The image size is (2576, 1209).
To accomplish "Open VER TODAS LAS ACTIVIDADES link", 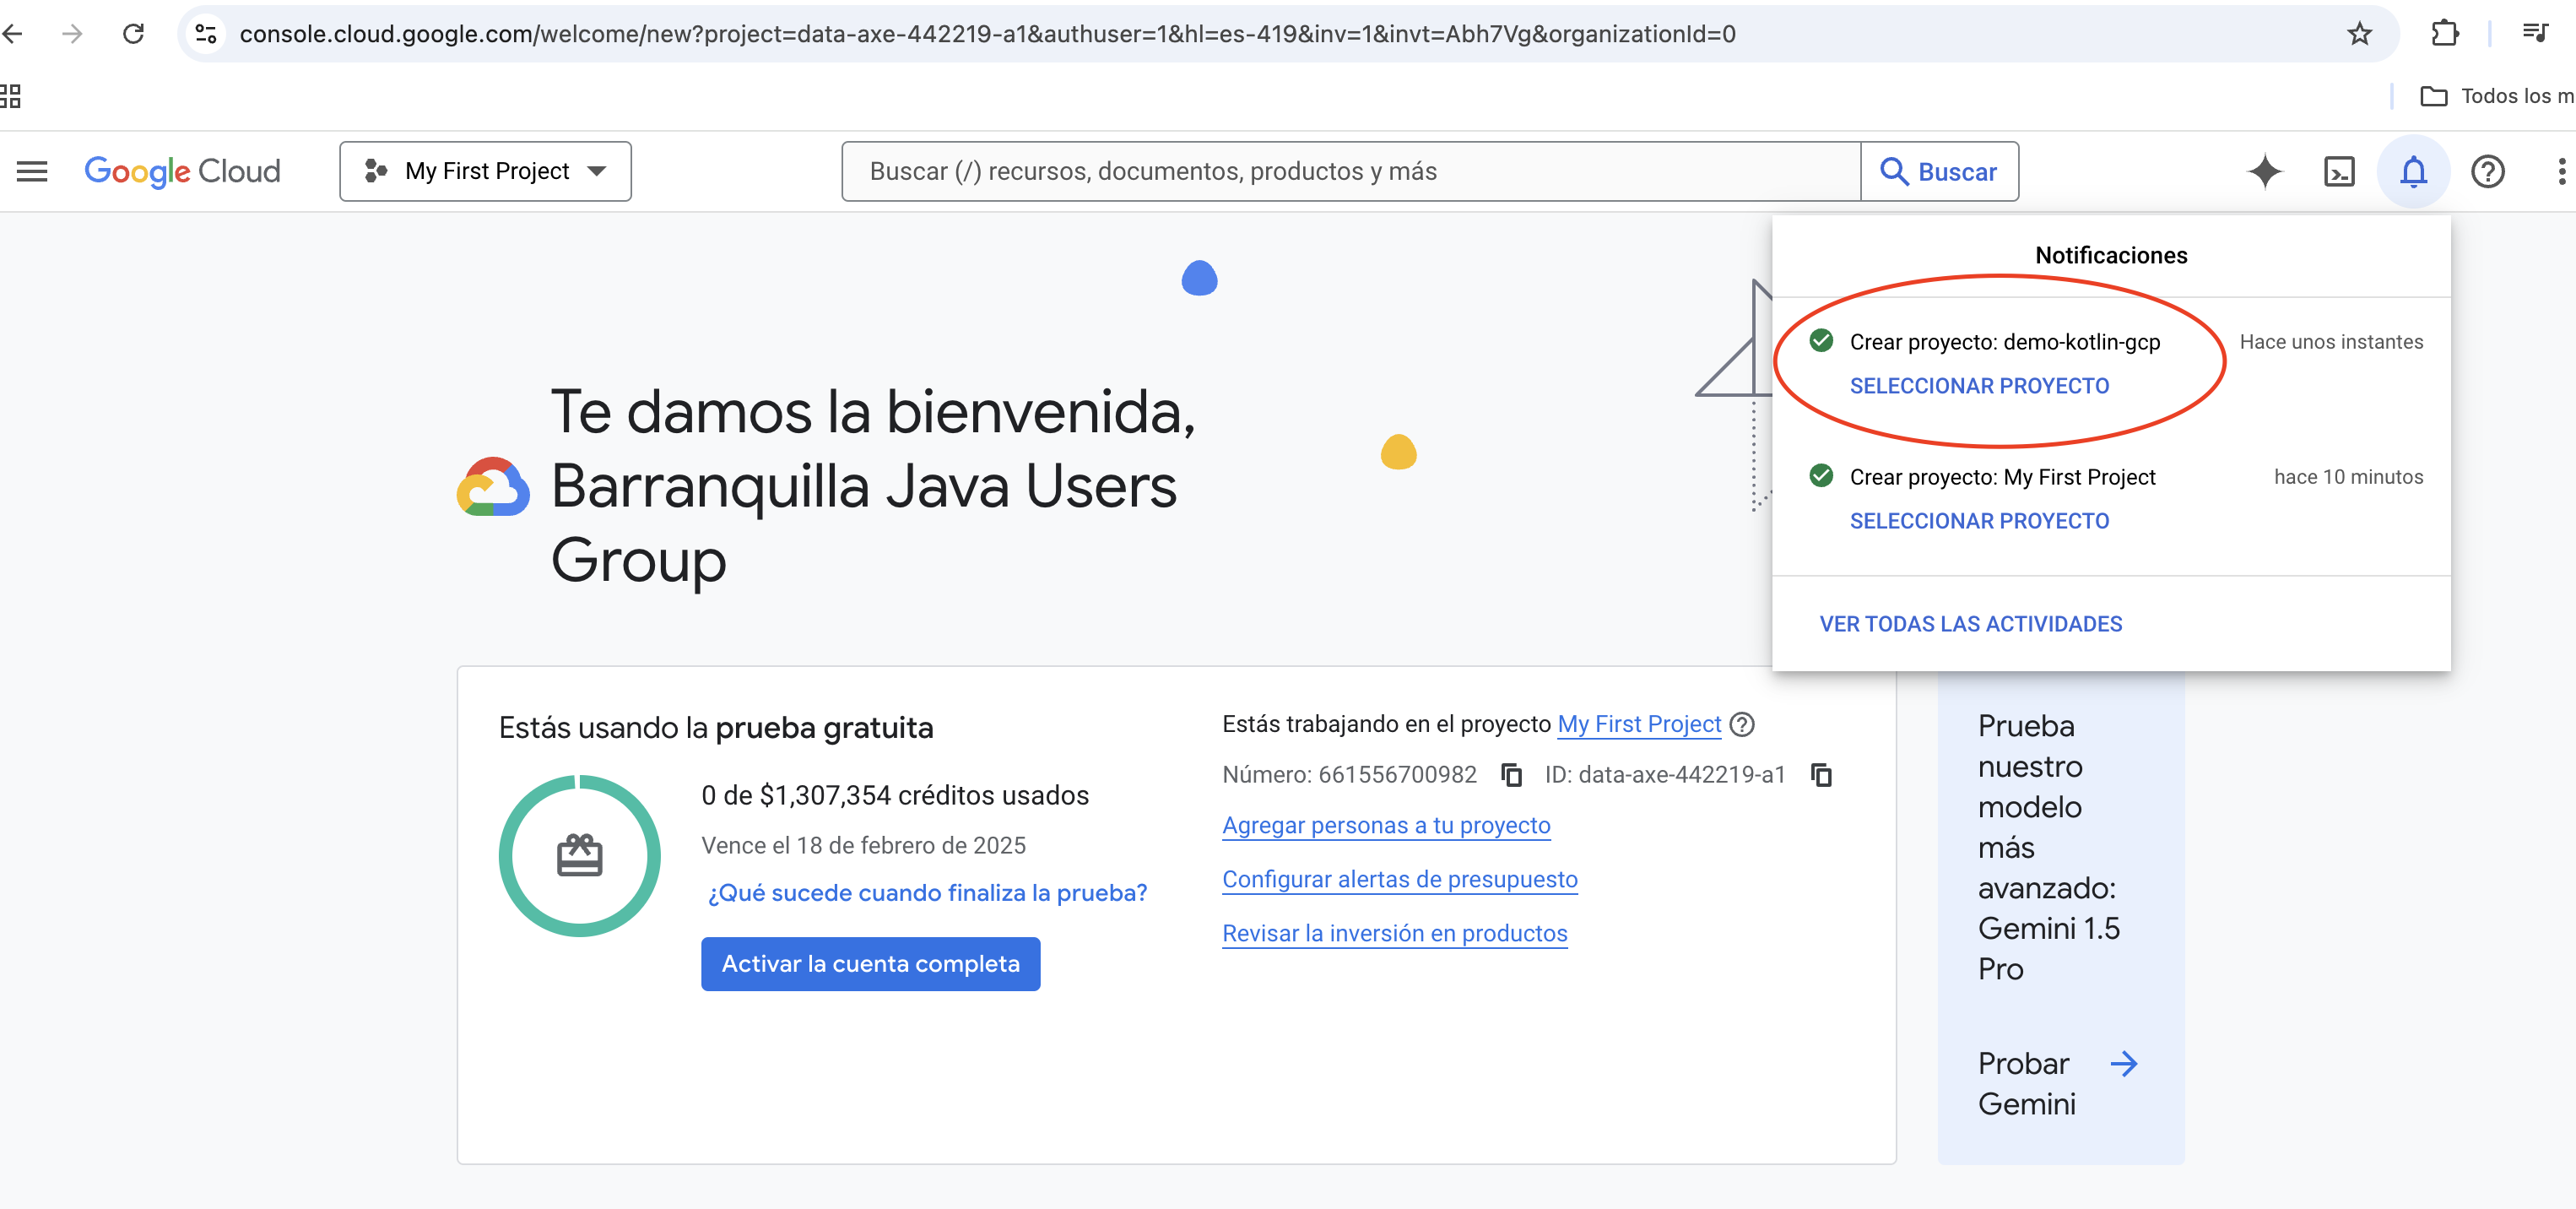I will coord(1971,623).
